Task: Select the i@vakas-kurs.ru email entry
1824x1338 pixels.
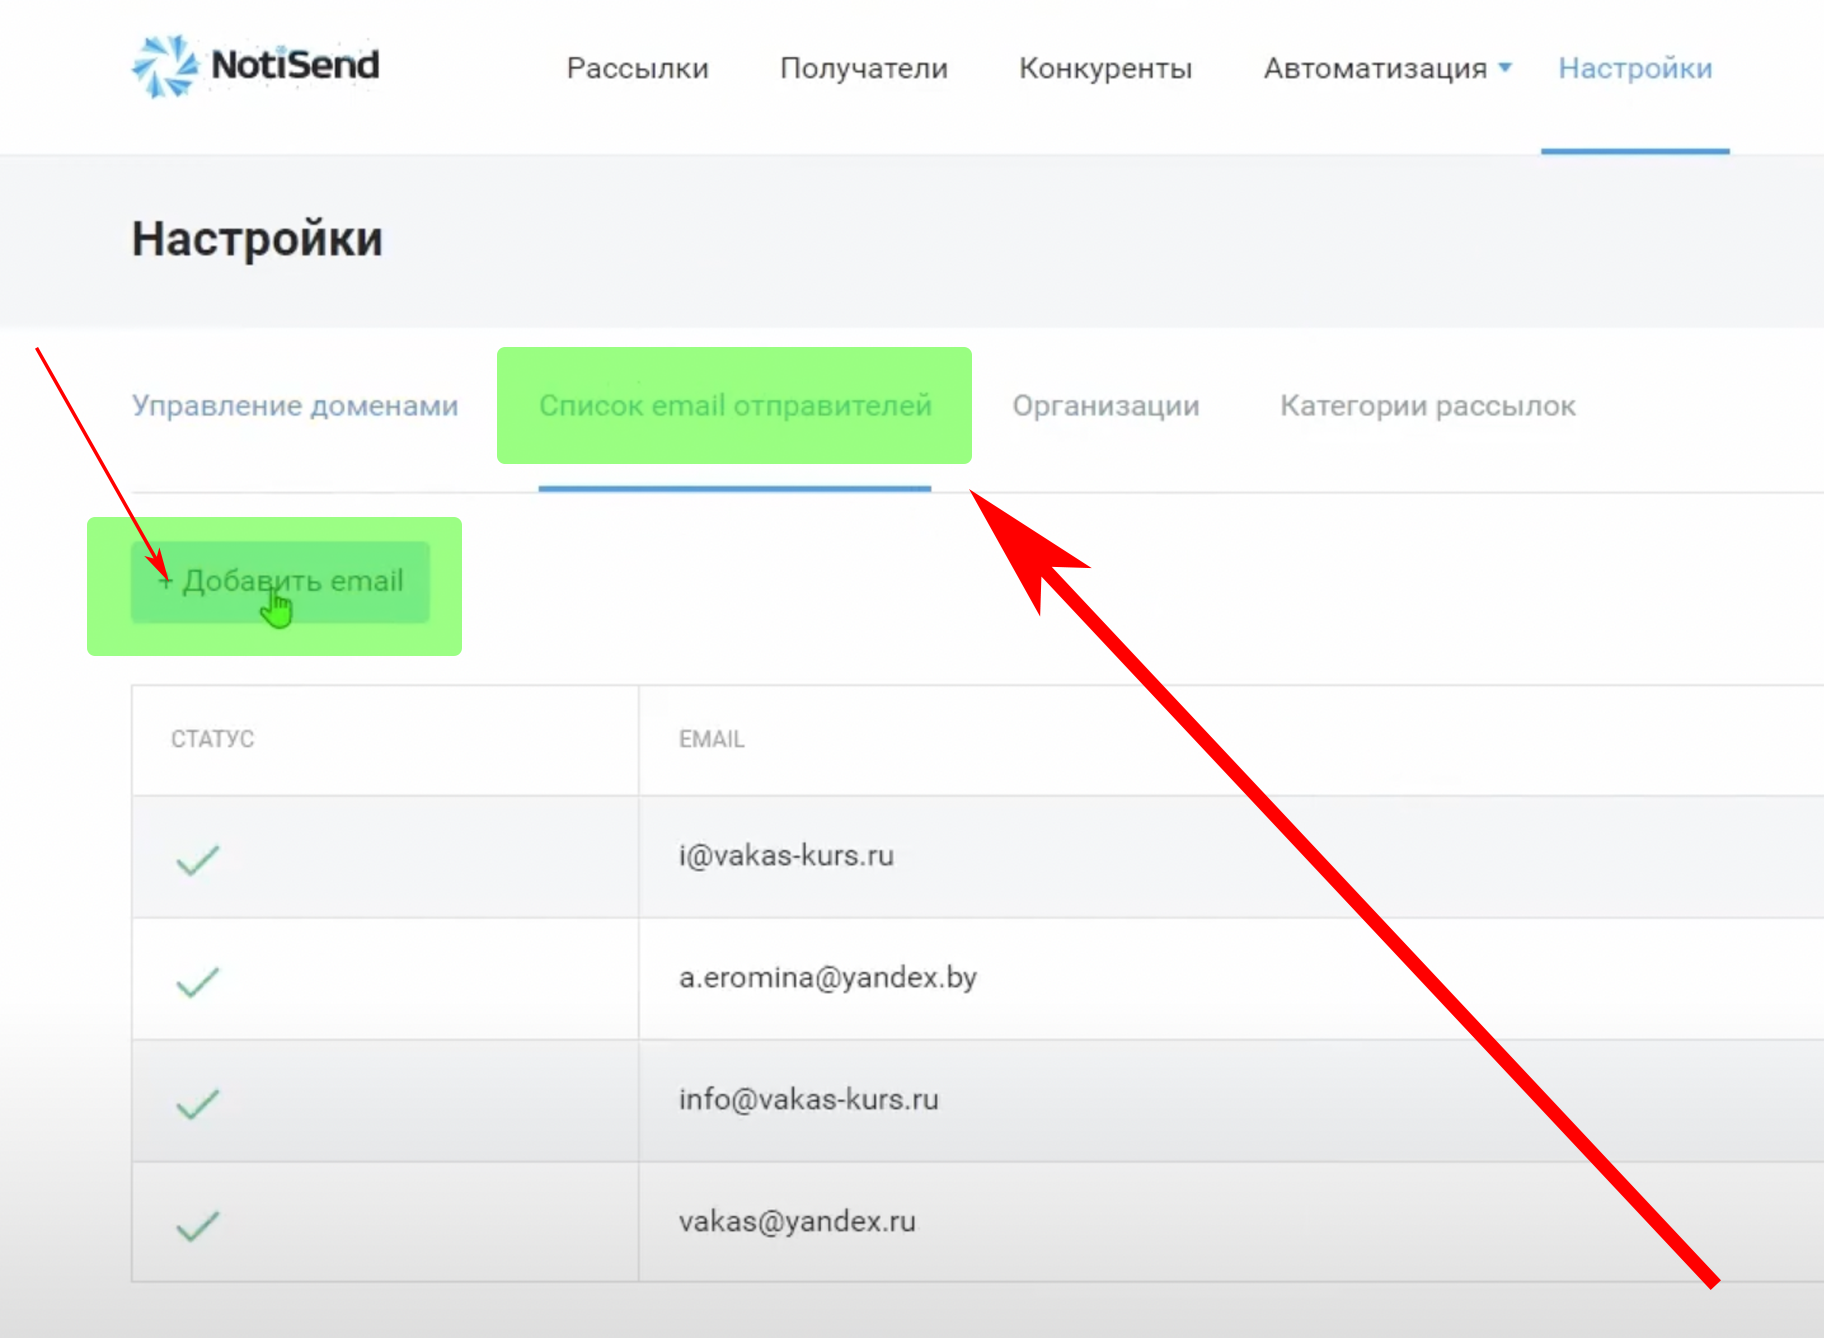Action: pos(786,856)
